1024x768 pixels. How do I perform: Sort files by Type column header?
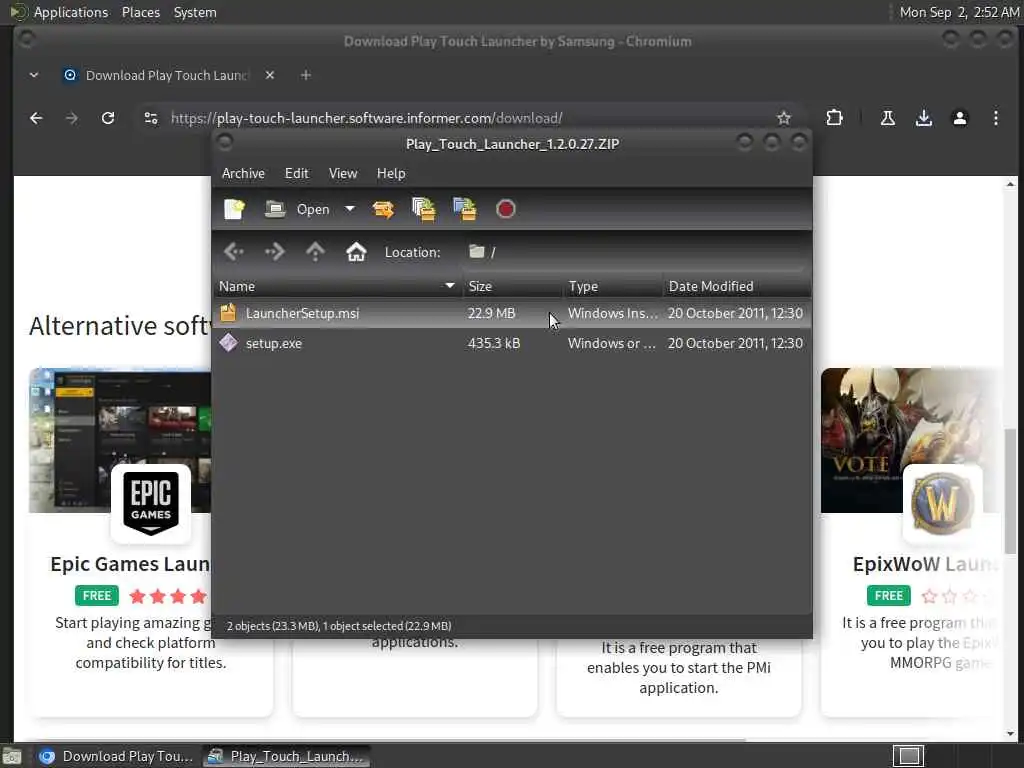point(613,286)
